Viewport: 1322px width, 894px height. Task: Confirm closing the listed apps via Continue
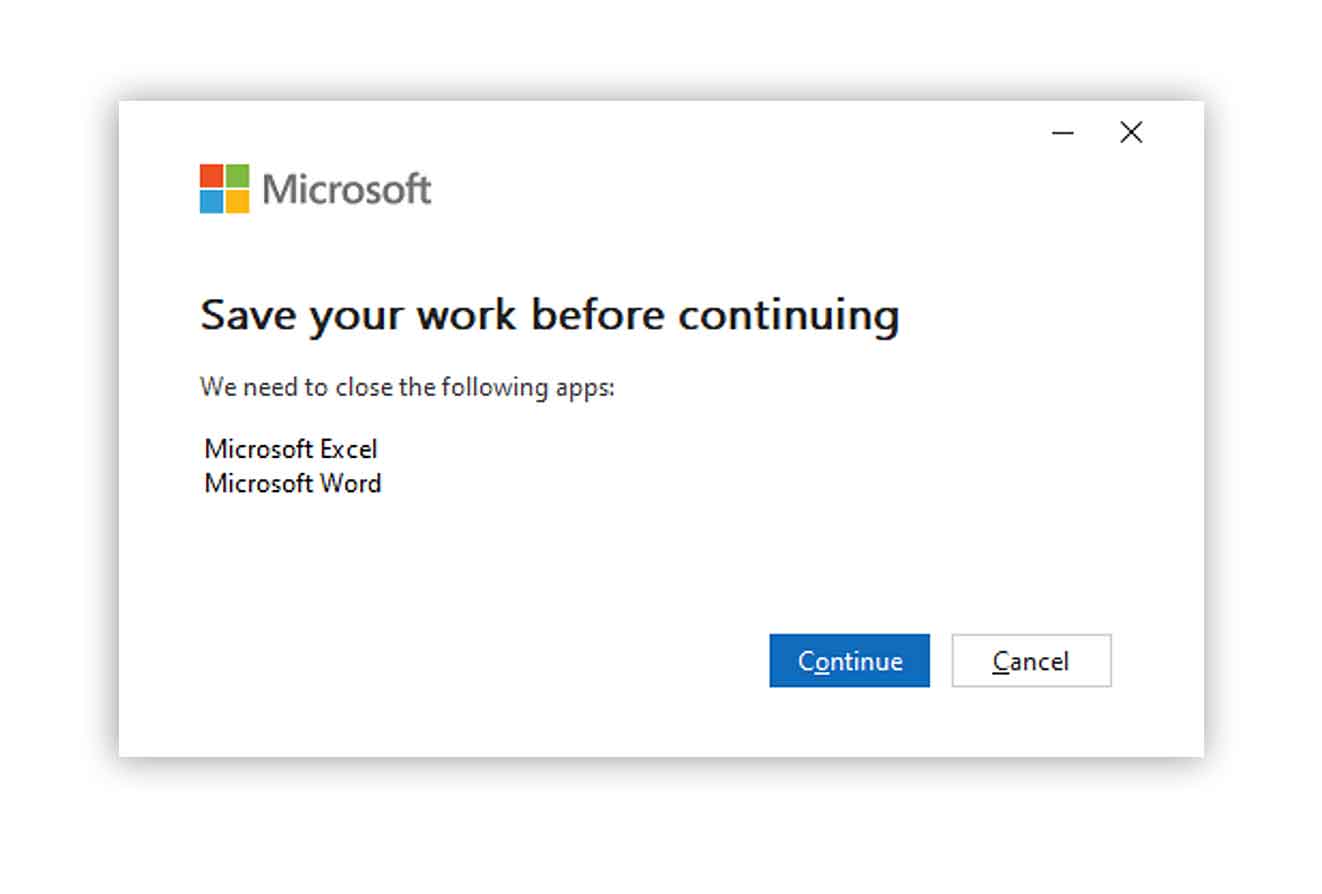pyautogui.click(x=849, y=661)
